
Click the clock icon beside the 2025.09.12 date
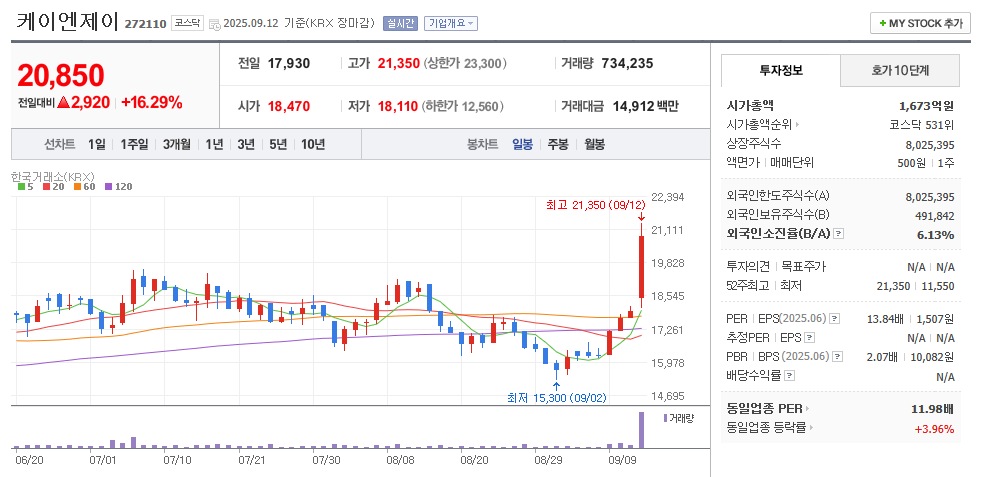click(x=214, y=24)
